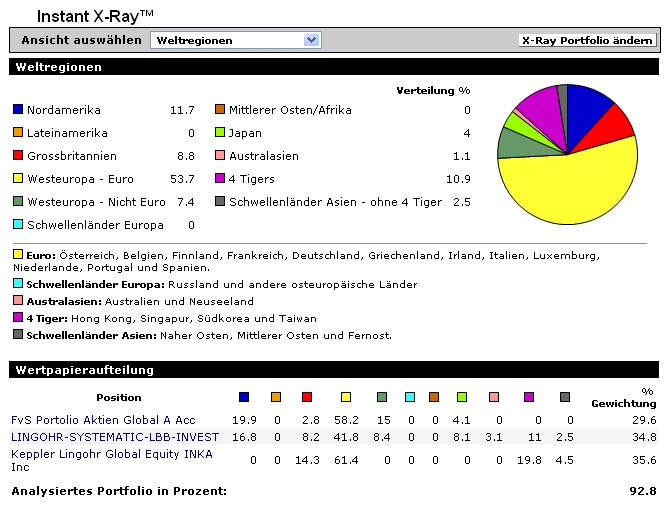The height and width of the screenshot is (512, 668).
Task: Click grey Schwellenländer Asien - ohne 4 Tiger swatch
Action: click(x=220, y=201)
